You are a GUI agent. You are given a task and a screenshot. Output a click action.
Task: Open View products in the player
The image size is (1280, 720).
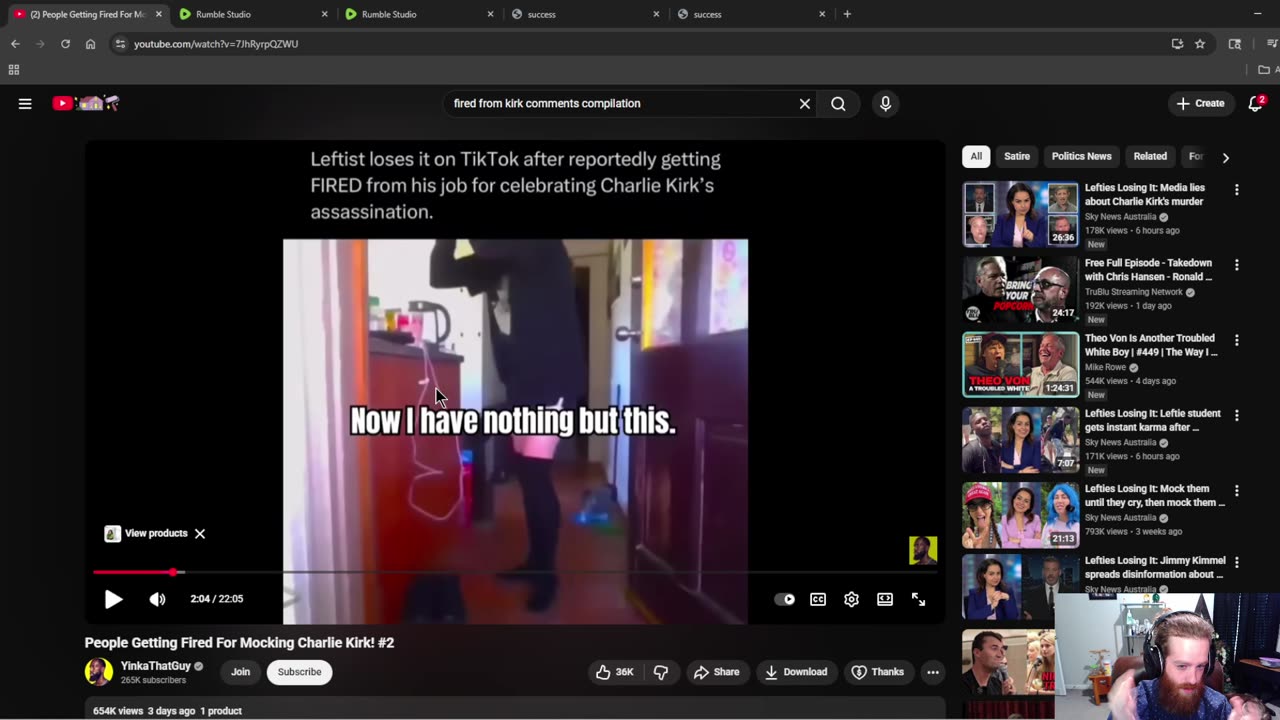click(147, 533)
